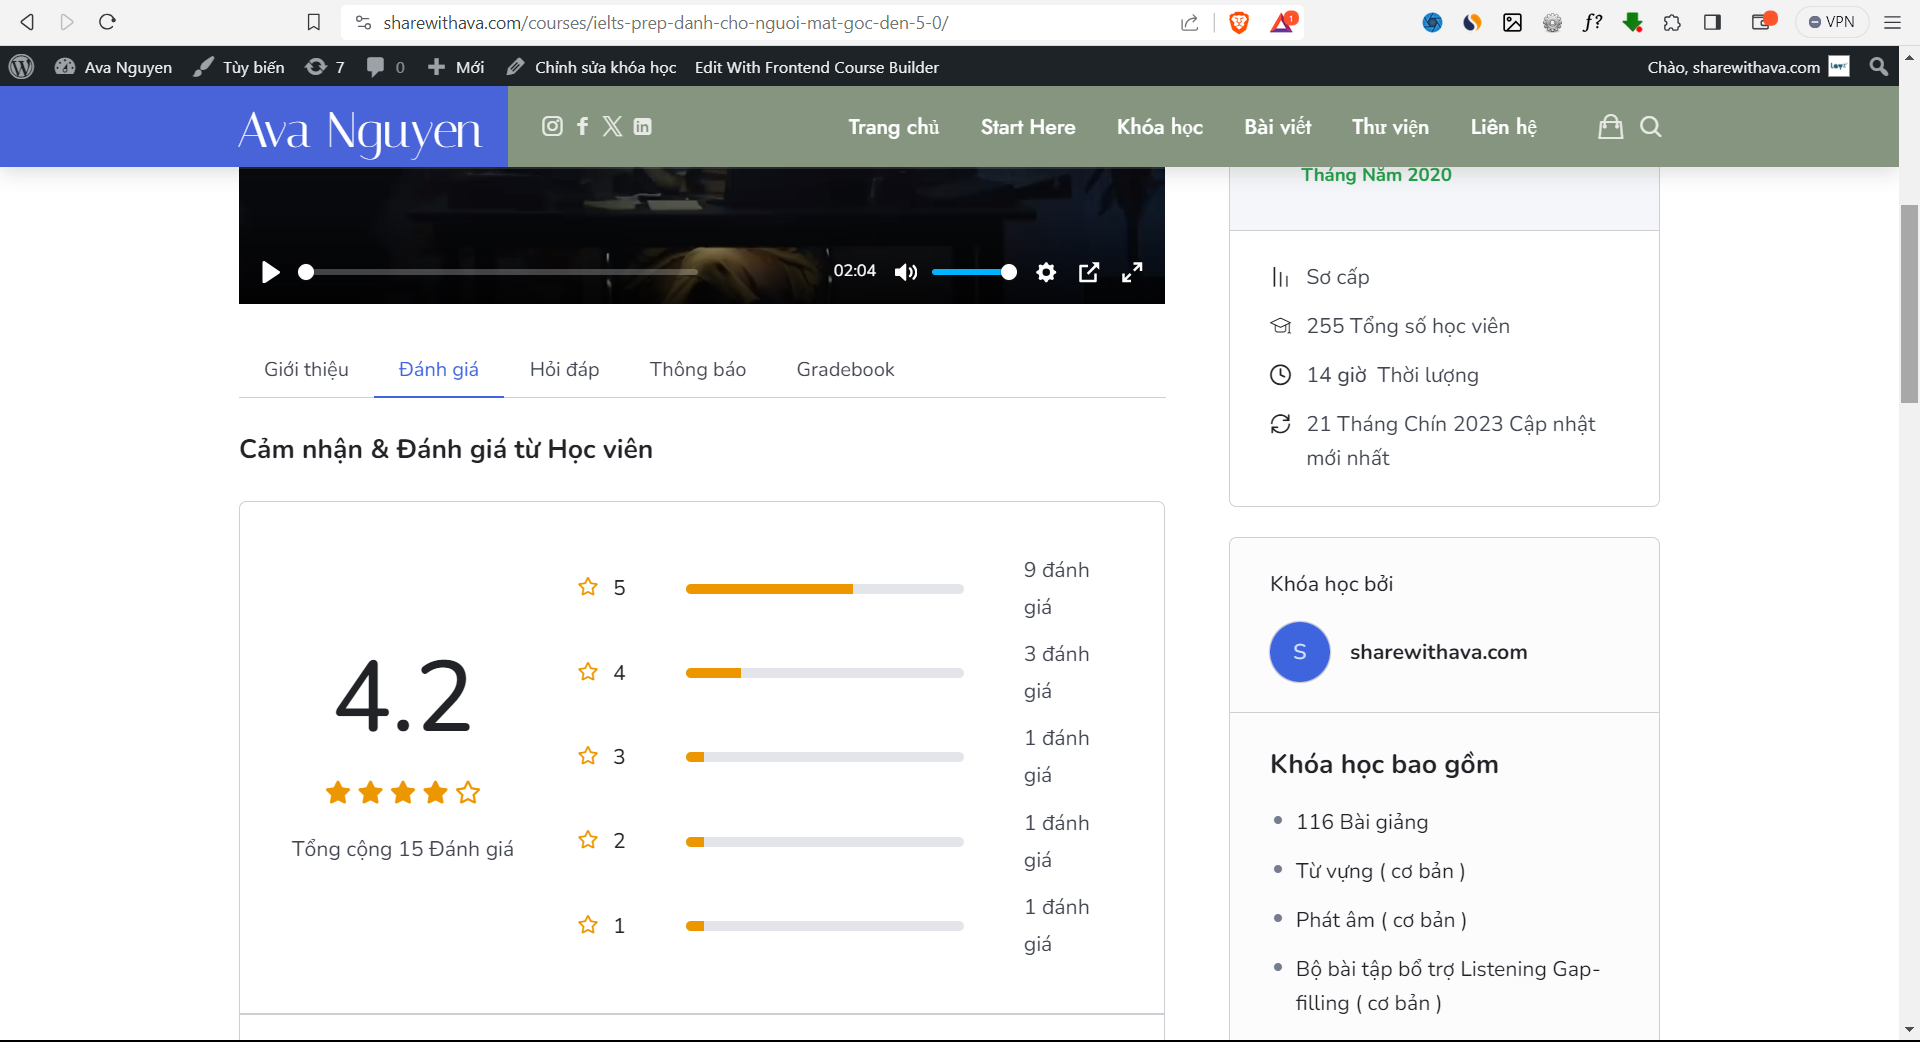Mute the video volume icon
Screen dimensions: 1920x1042
pos(906,272)
